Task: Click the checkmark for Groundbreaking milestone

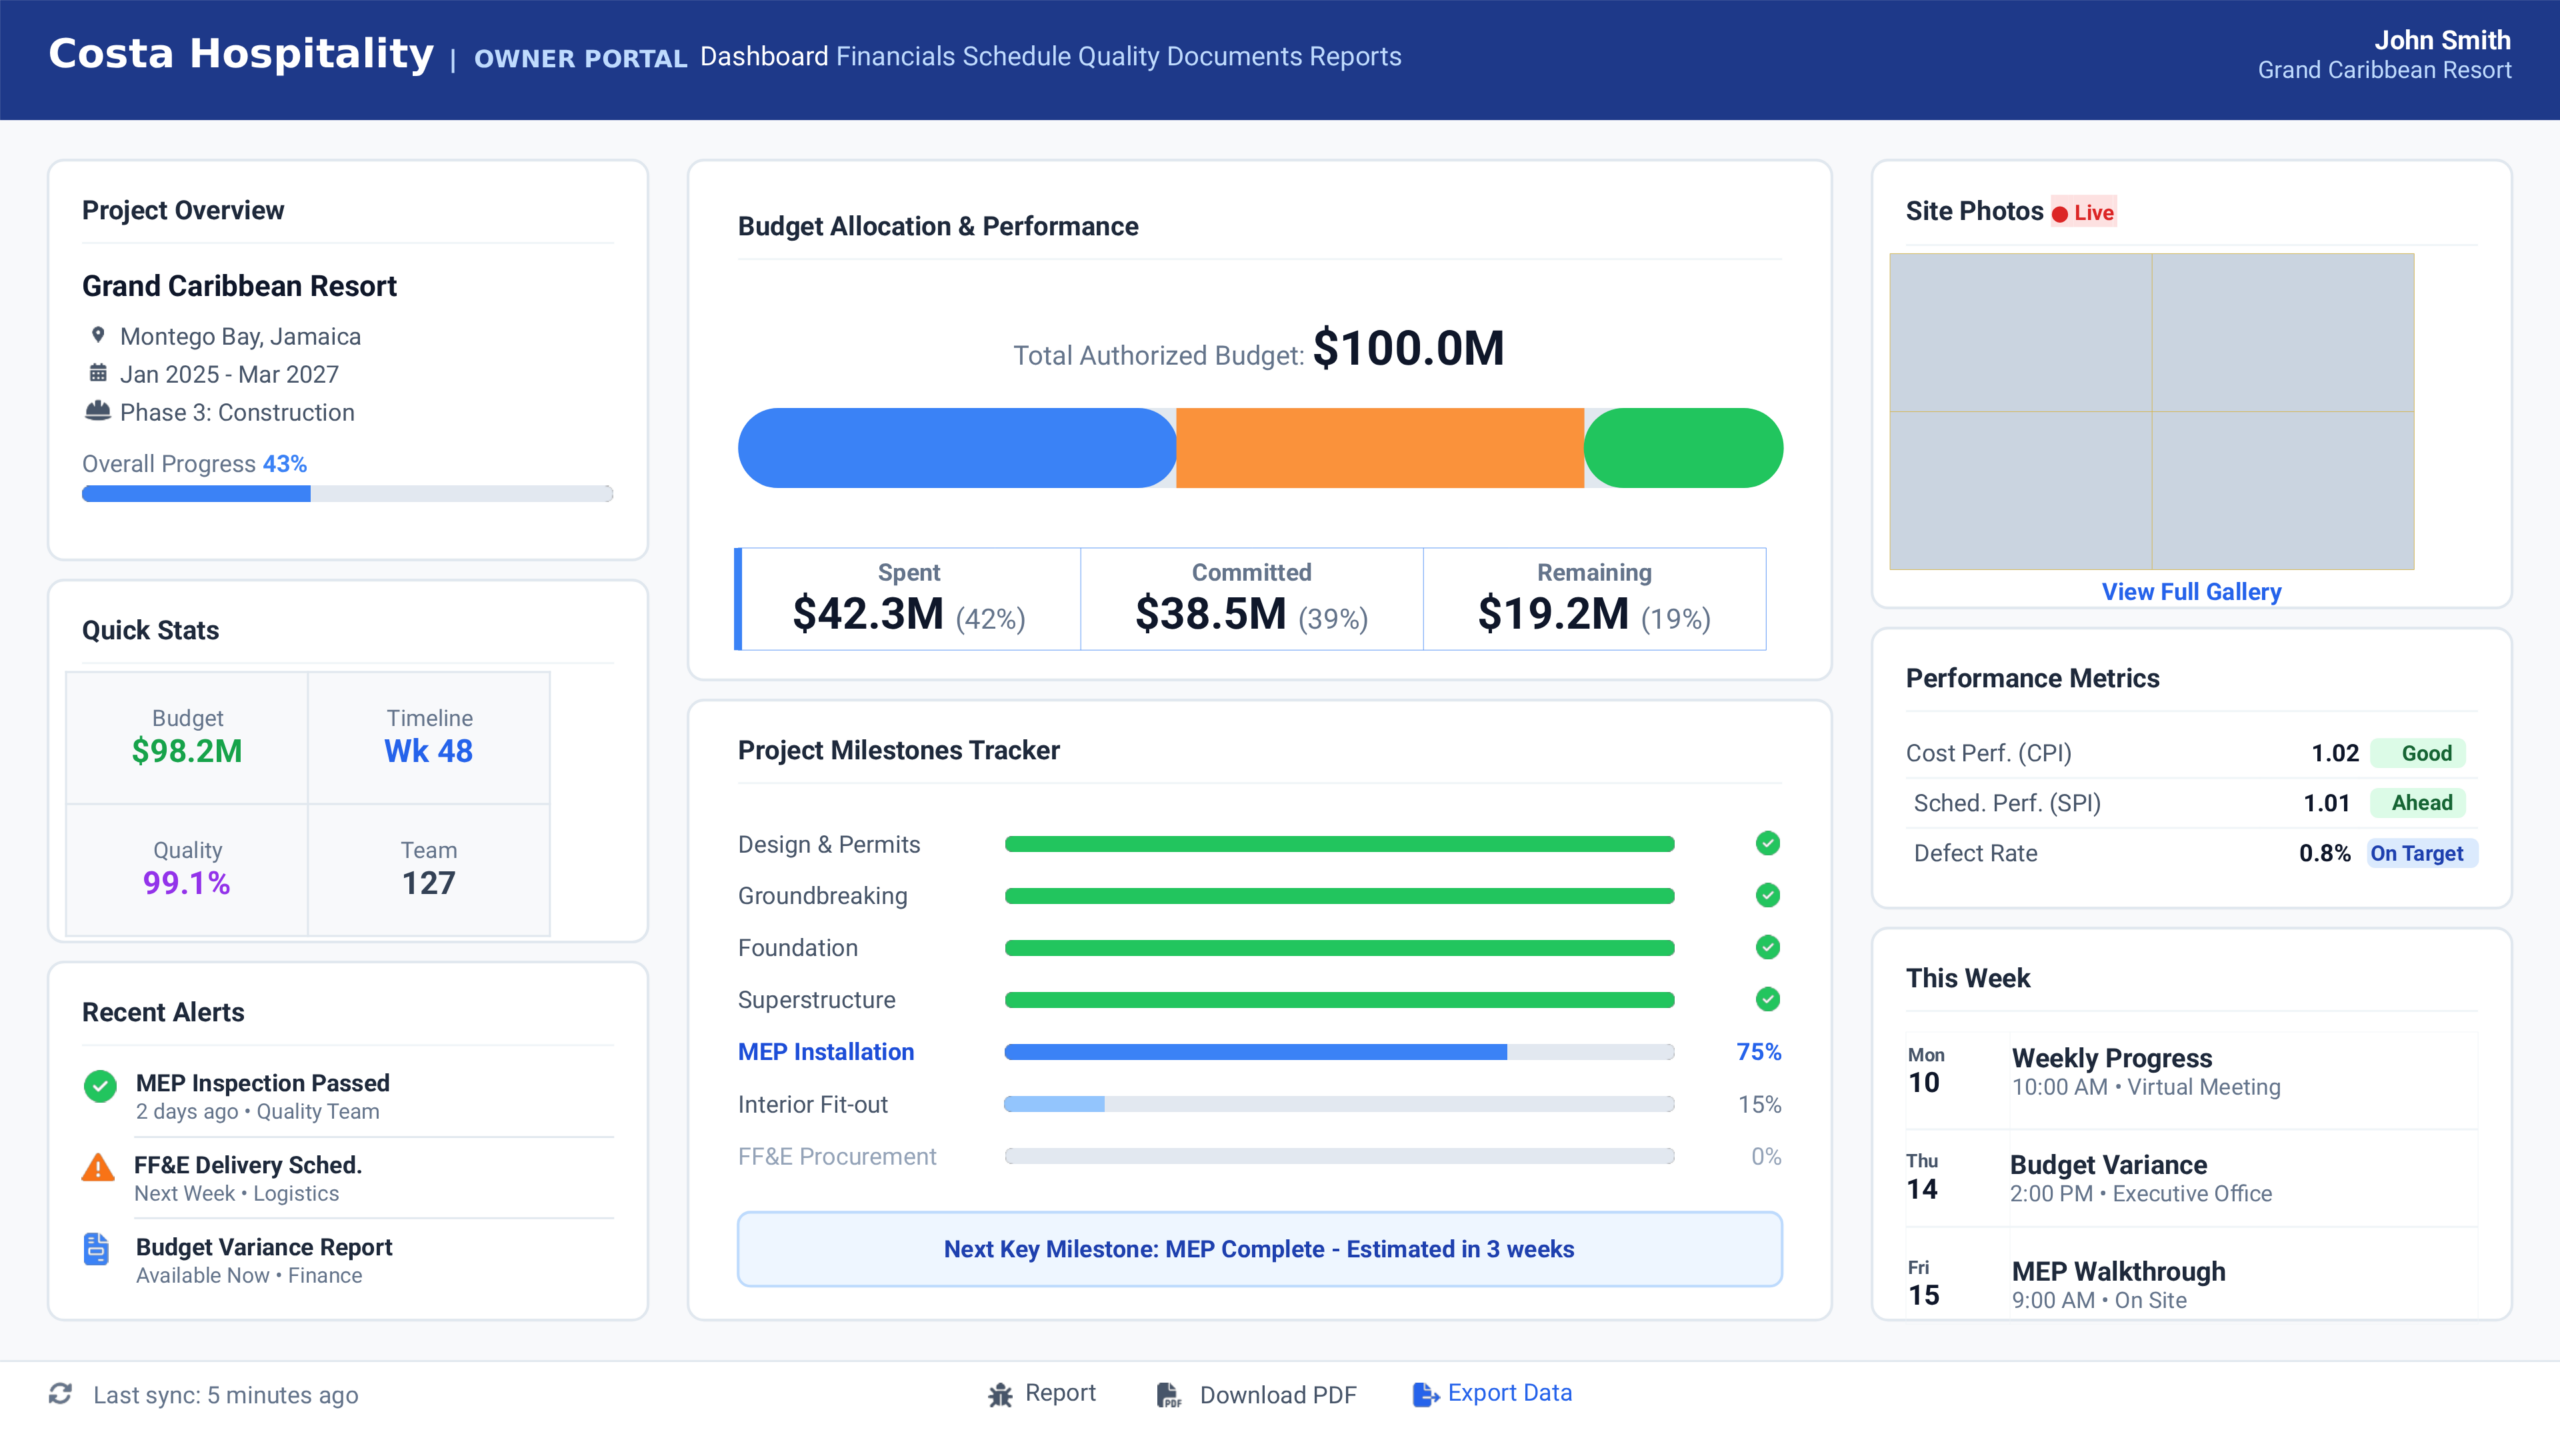Action: click(1767, 895)
